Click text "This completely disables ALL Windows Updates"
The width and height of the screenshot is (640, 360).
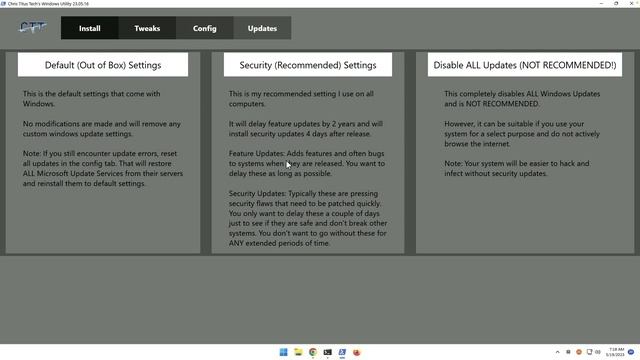click(522, 93)
